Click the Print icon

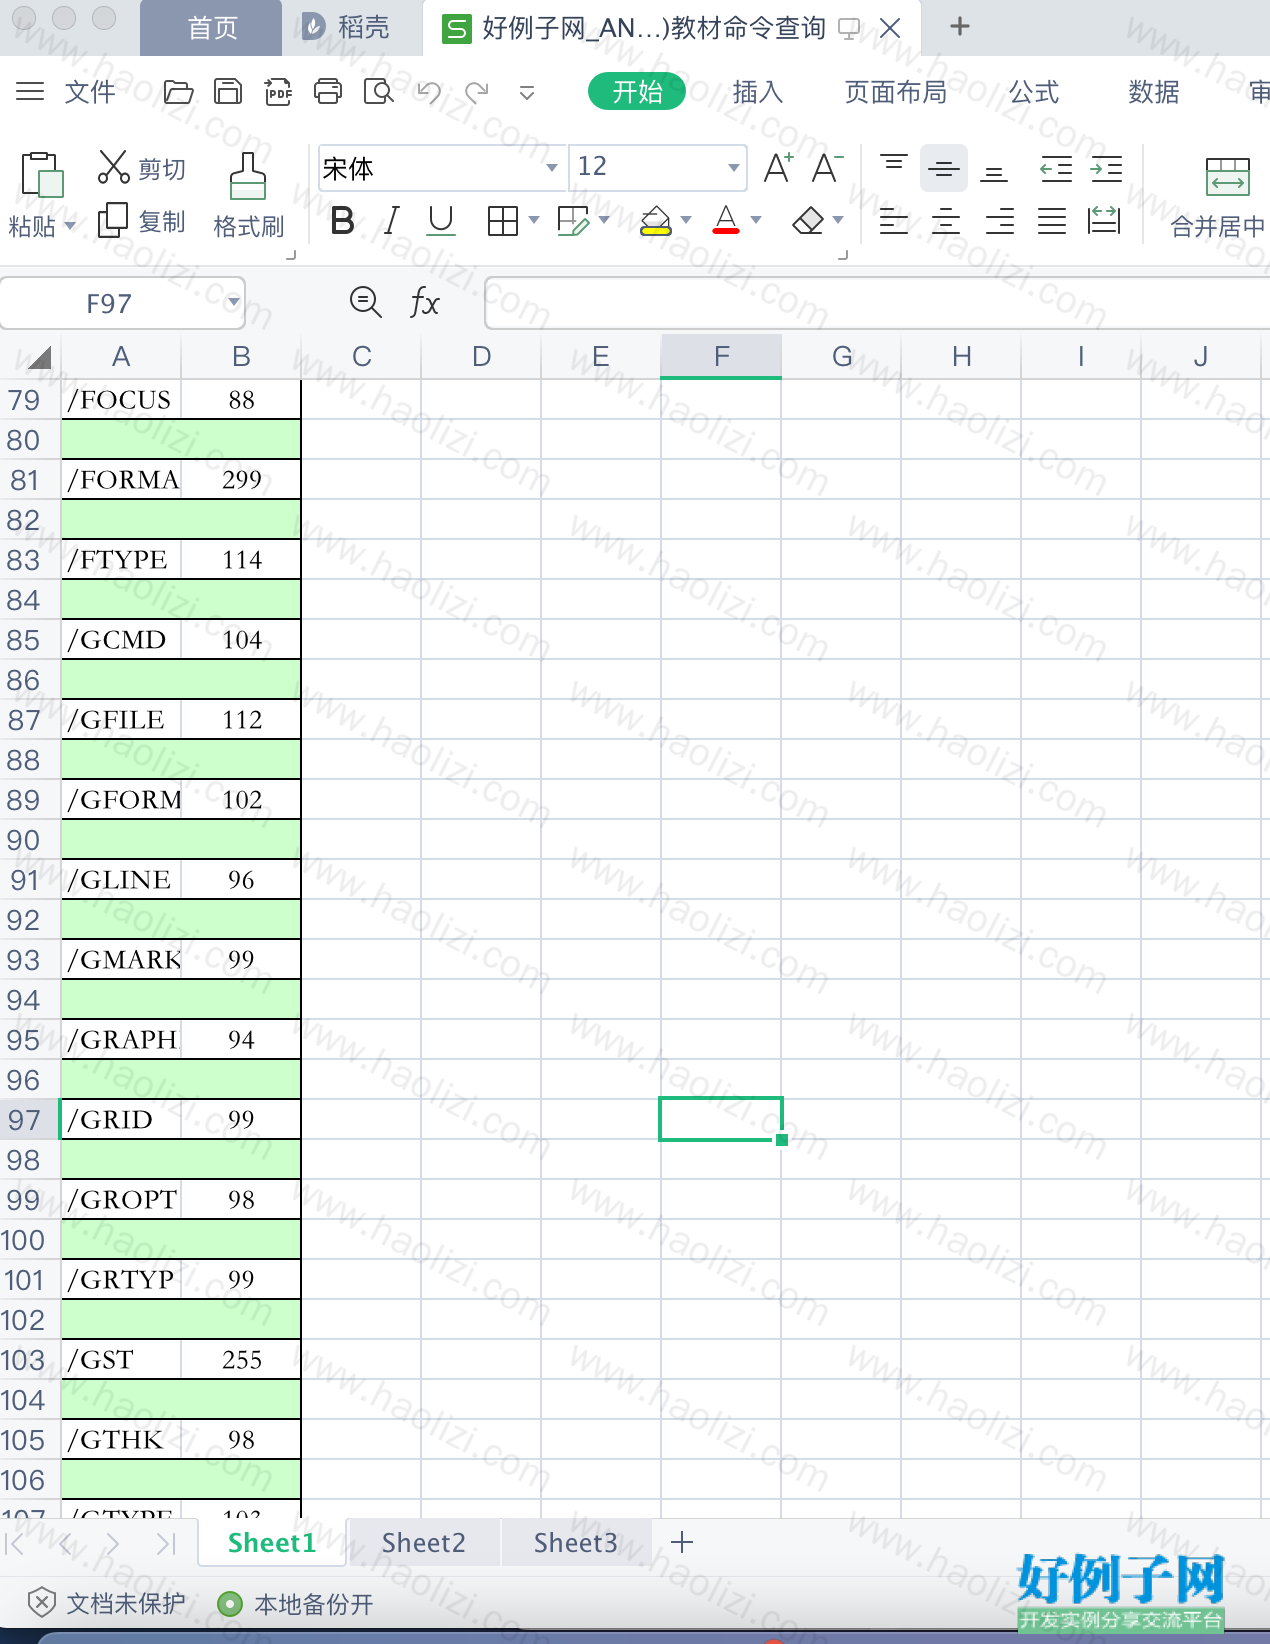pyautogui.click(x=328, y=92)
